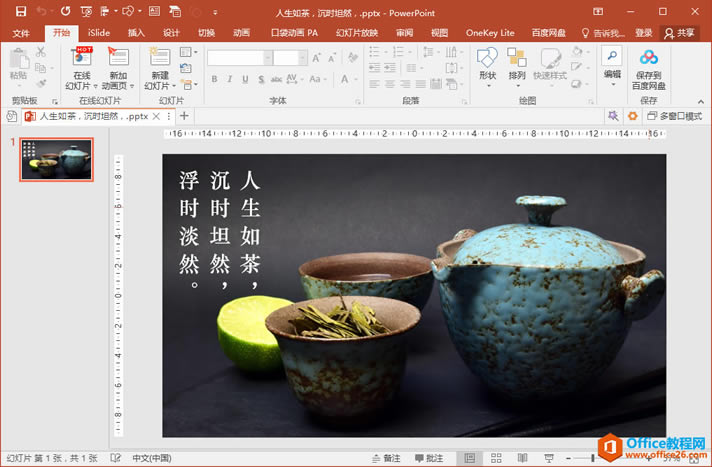The width and height of the screenshot is (712, 467).
Task: Click the text box icon in Quick Access toolbar
Action: point(154,11)
